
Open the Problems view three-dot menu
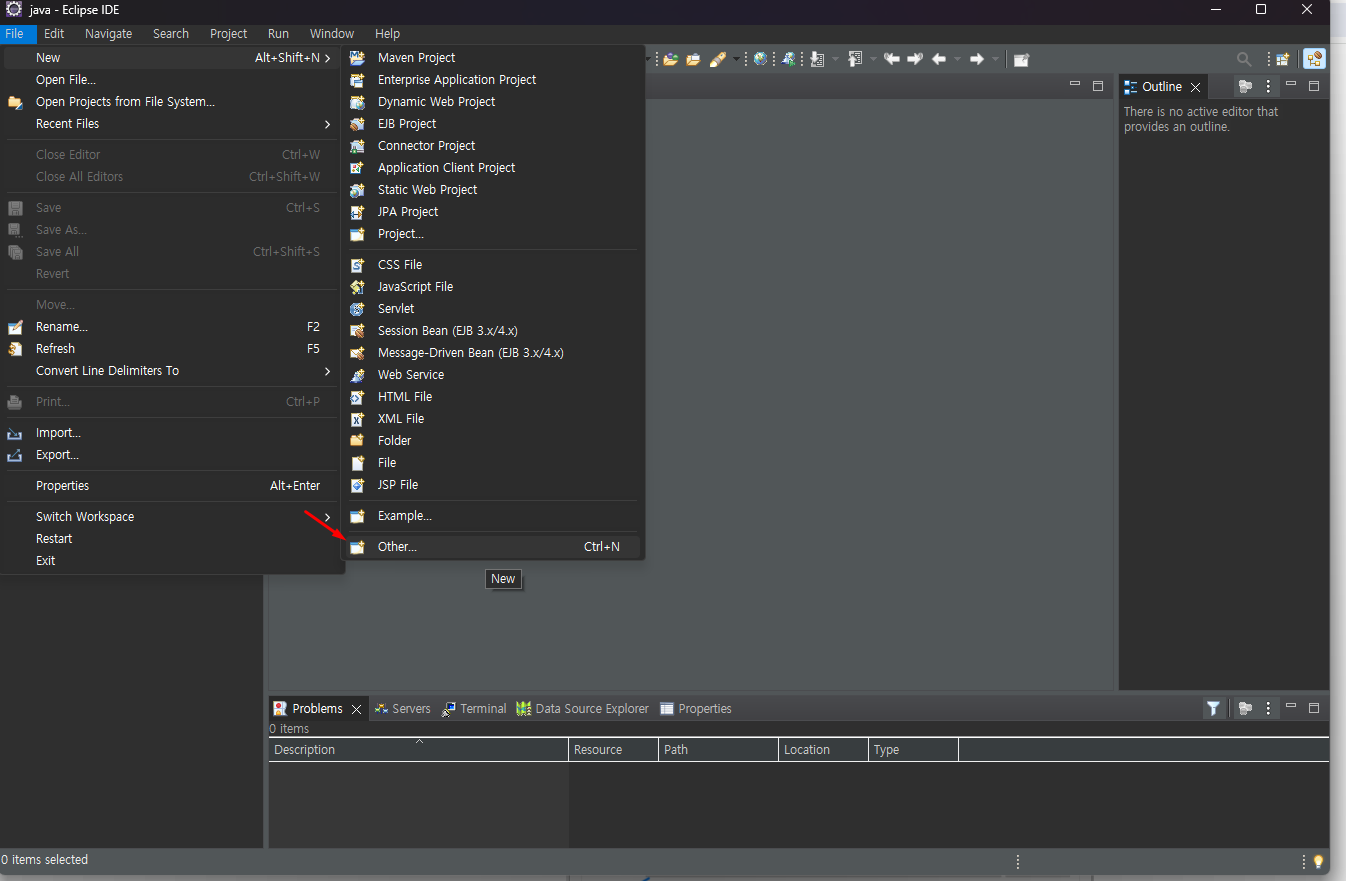pos(1268,708)
